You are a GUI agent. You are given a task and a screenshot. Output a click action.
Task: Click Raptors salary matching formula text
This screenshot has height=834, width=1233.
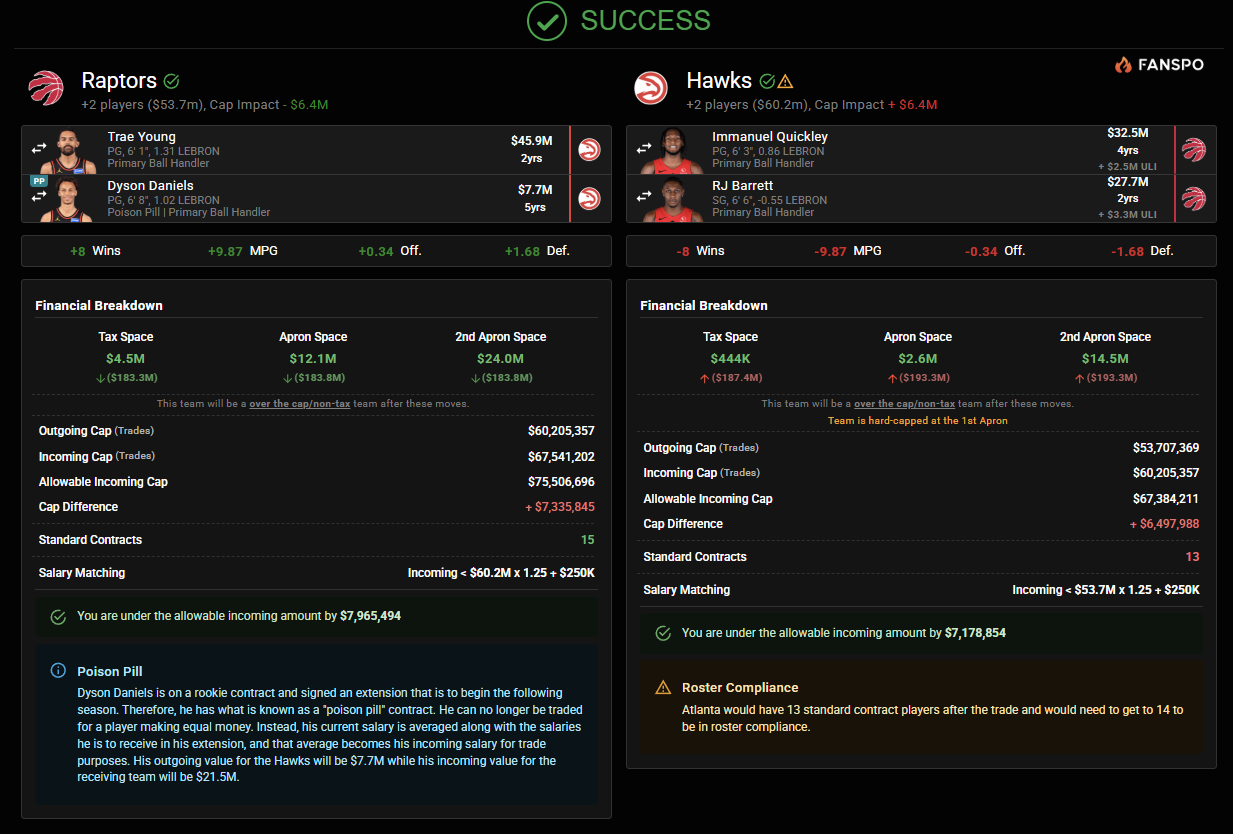coord(501,573)
